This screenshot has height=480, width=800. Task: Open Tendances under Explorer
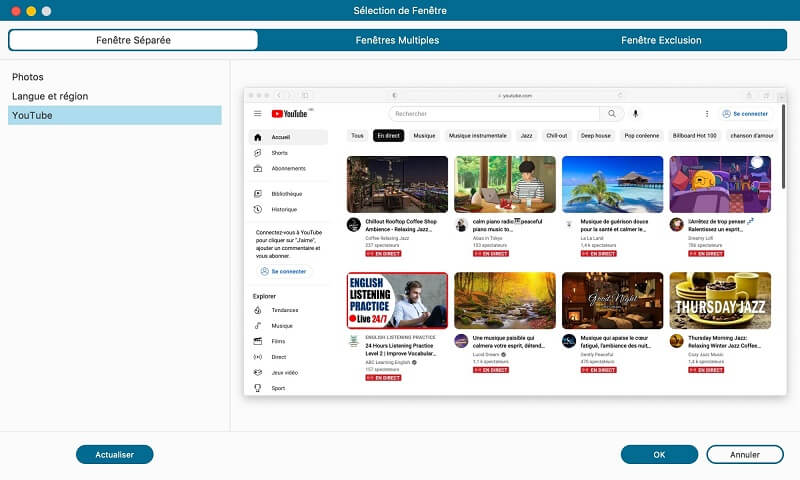pos(288,310)
